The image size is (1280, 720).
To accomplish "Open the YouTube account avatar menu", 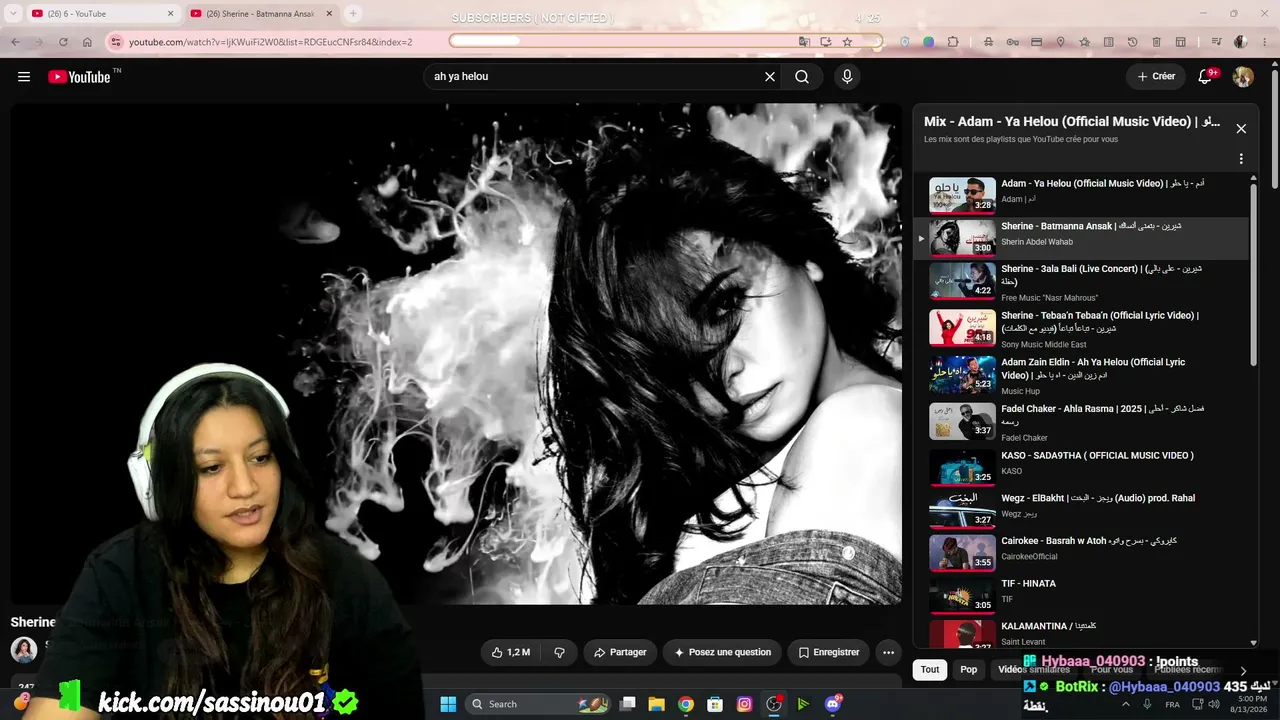I will click(1243, 77).
